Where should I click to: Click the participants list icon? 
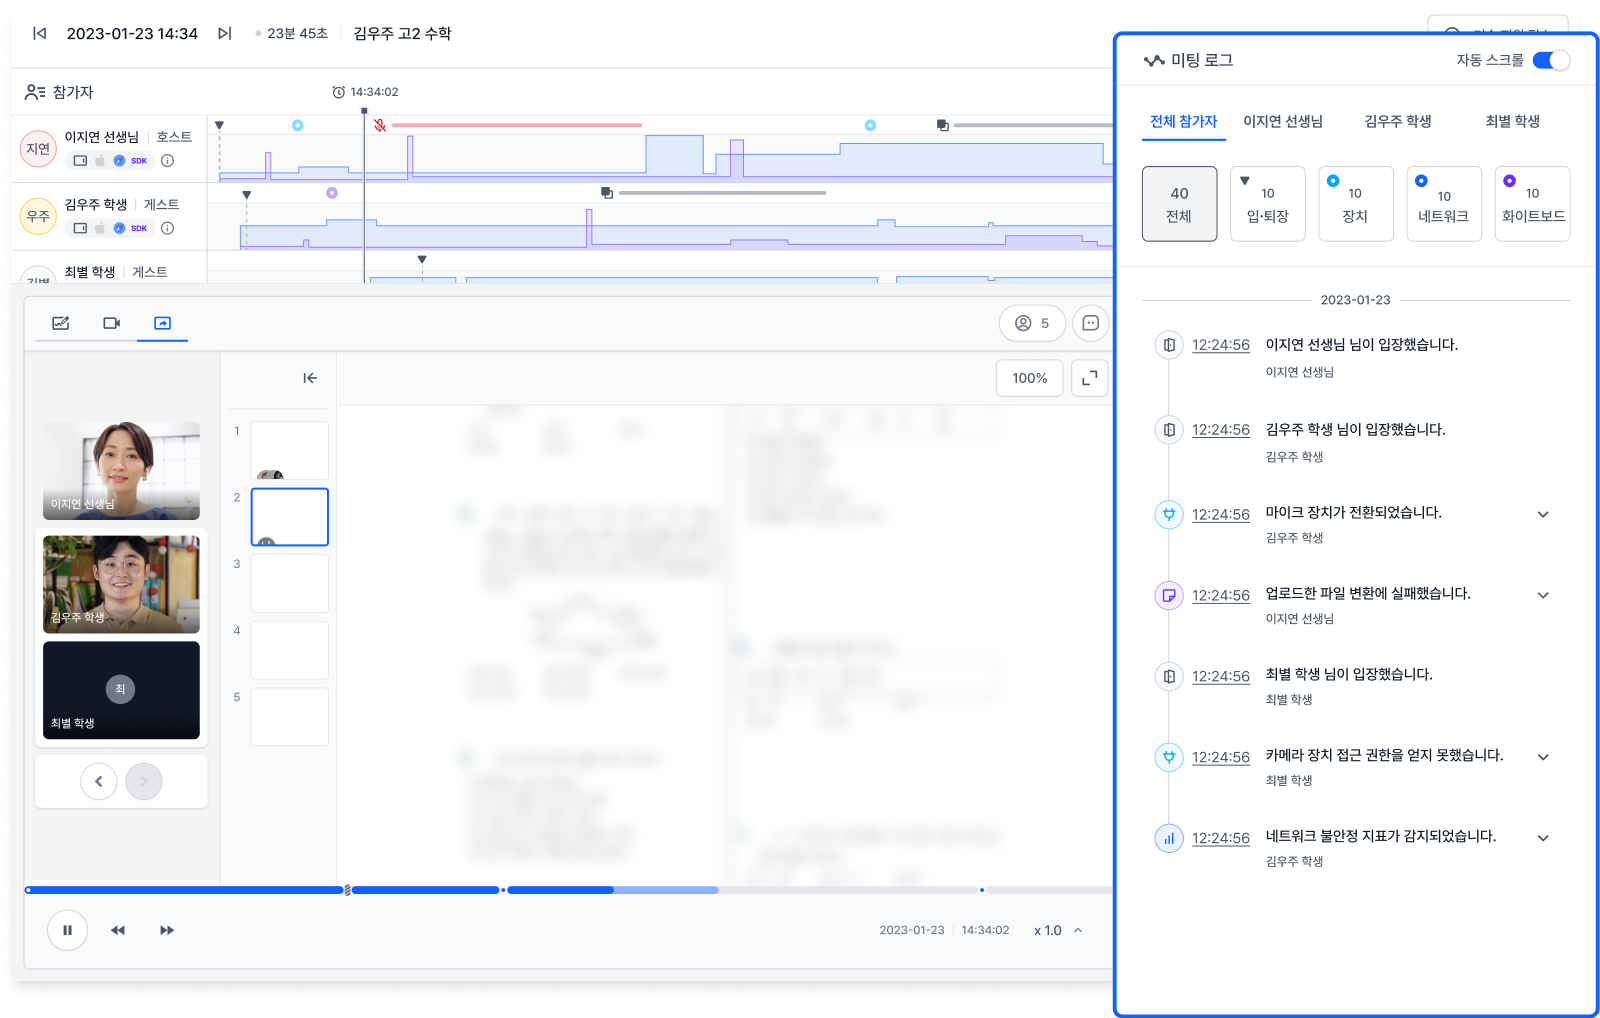35,92
